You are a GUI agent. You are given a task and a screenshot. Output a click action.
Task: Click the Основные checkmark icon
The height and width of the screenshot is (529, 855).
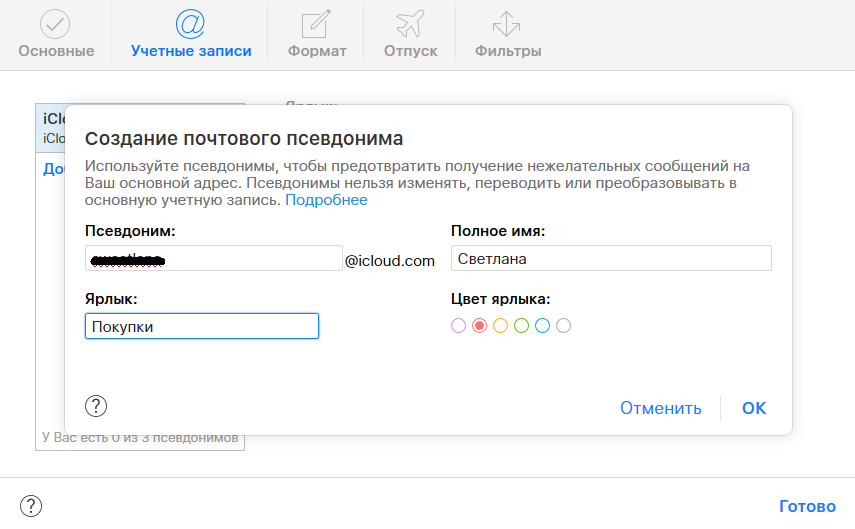(56, 24)
